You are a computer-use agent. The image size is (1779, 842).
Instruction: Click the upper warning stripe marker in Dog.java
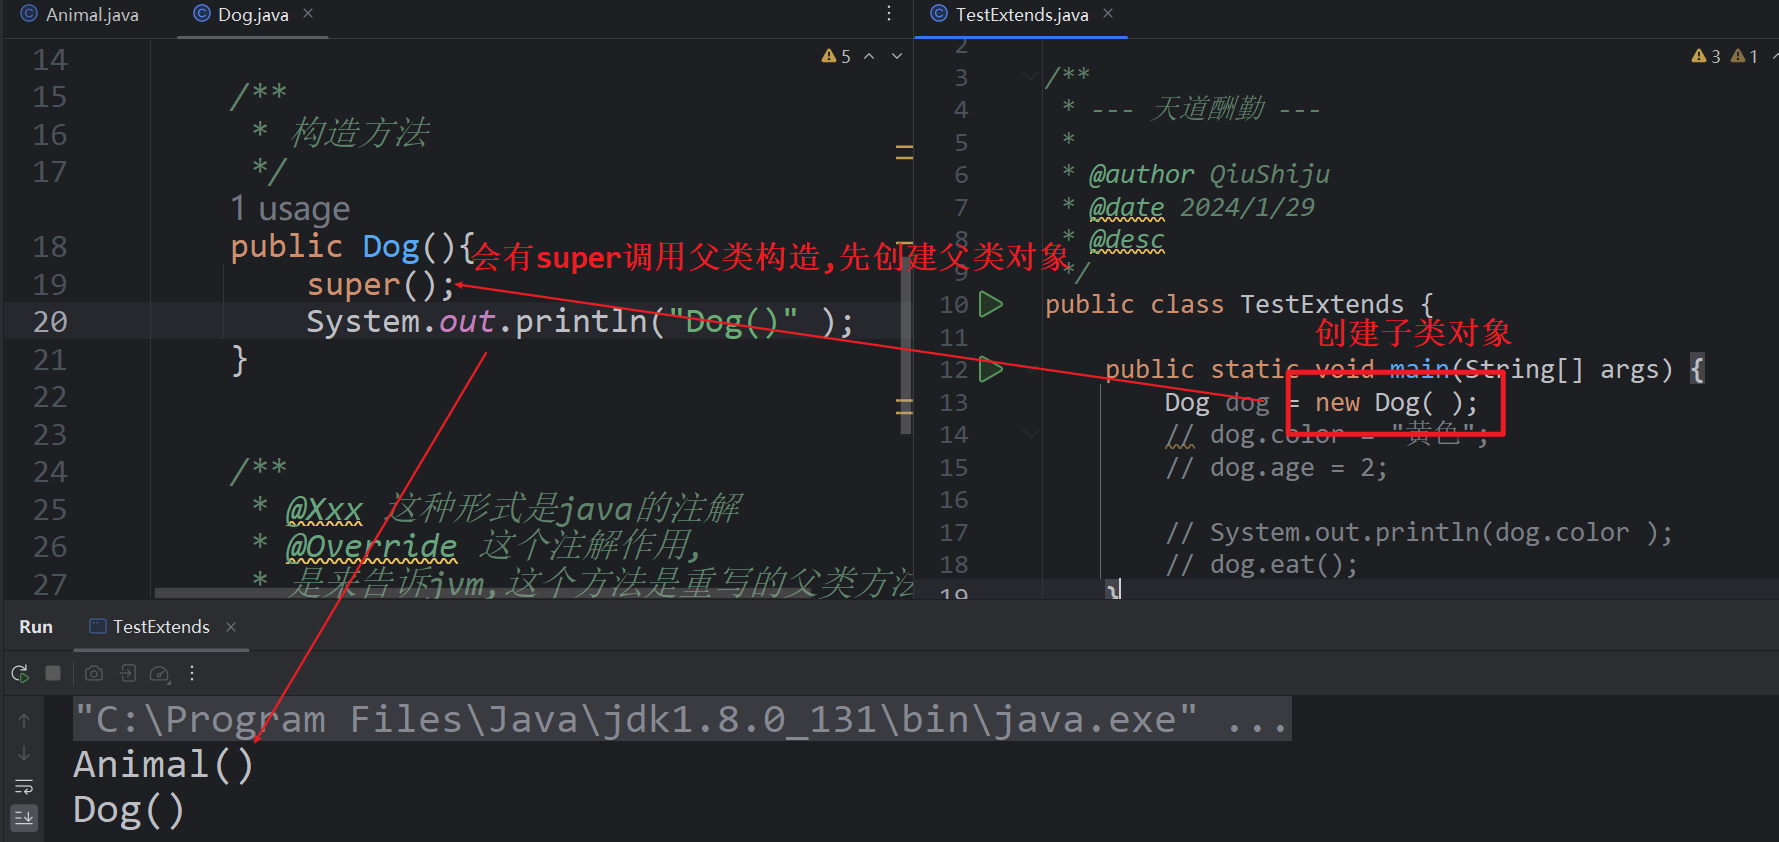pos(905,152)
